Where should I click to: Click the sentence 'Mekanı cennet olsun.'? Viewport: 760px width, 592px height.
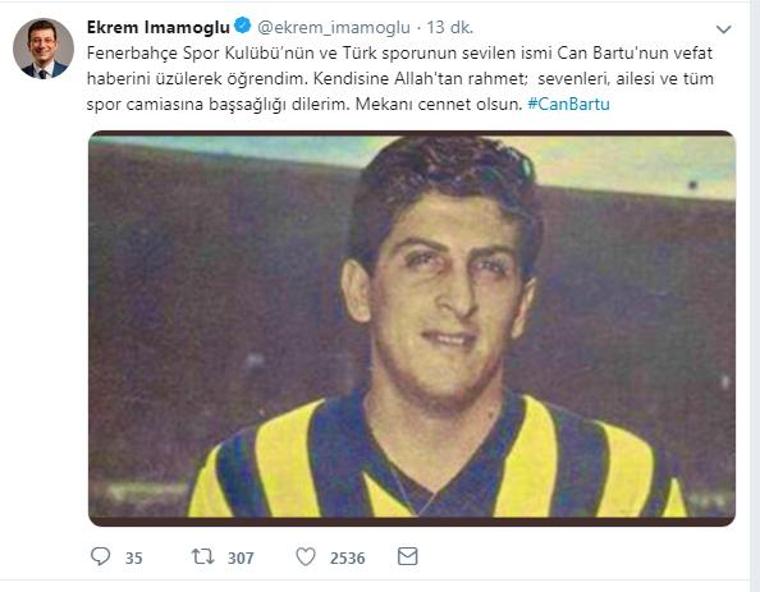(439, 104)
